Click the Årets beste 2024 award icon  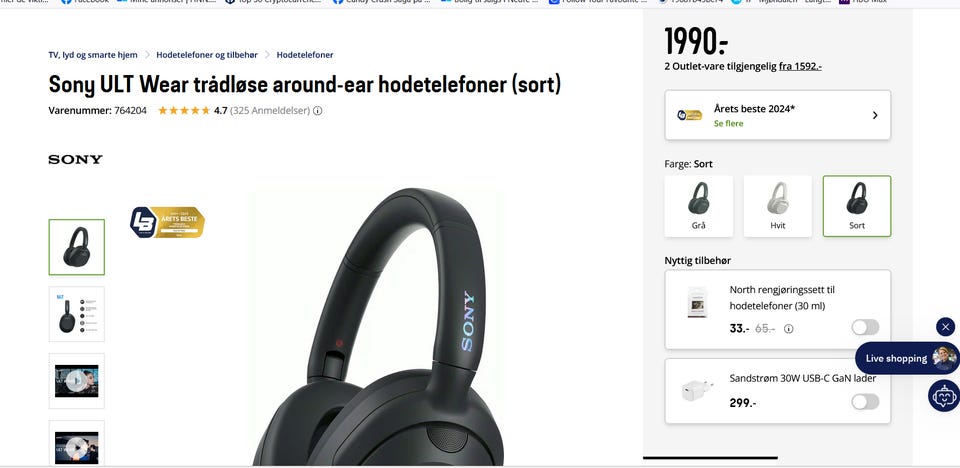689,115
